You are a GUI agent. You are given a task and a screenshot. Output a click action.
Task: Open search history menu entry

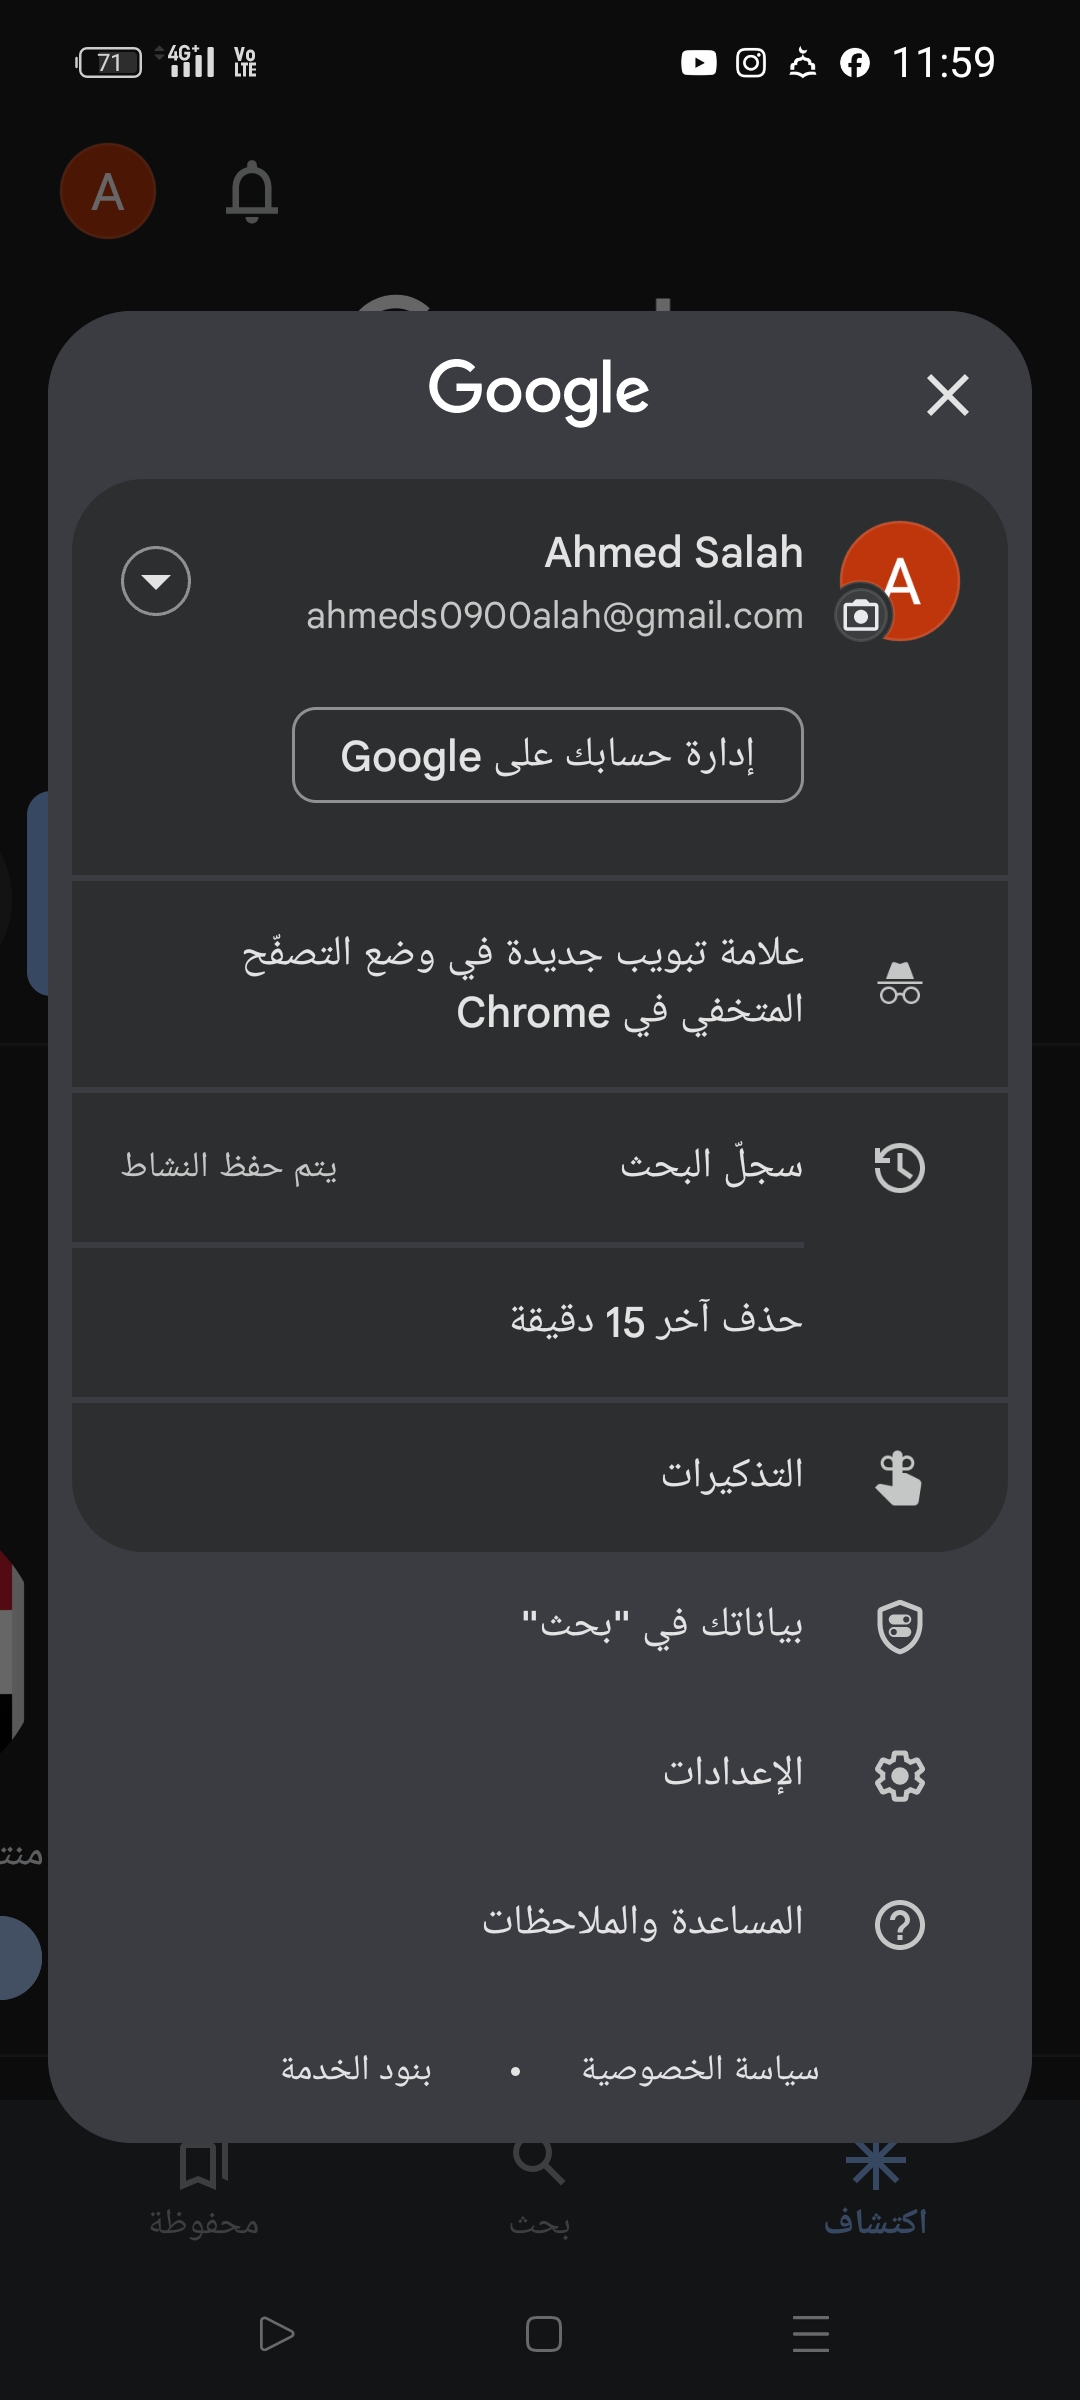[540, 1167]
